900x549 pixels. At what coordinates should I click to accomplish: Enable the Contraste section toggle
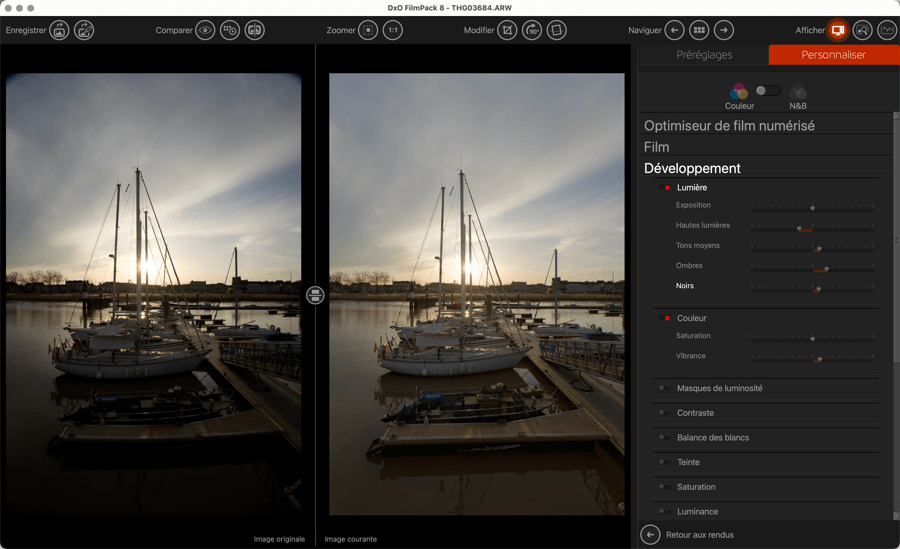coord(664,413)
